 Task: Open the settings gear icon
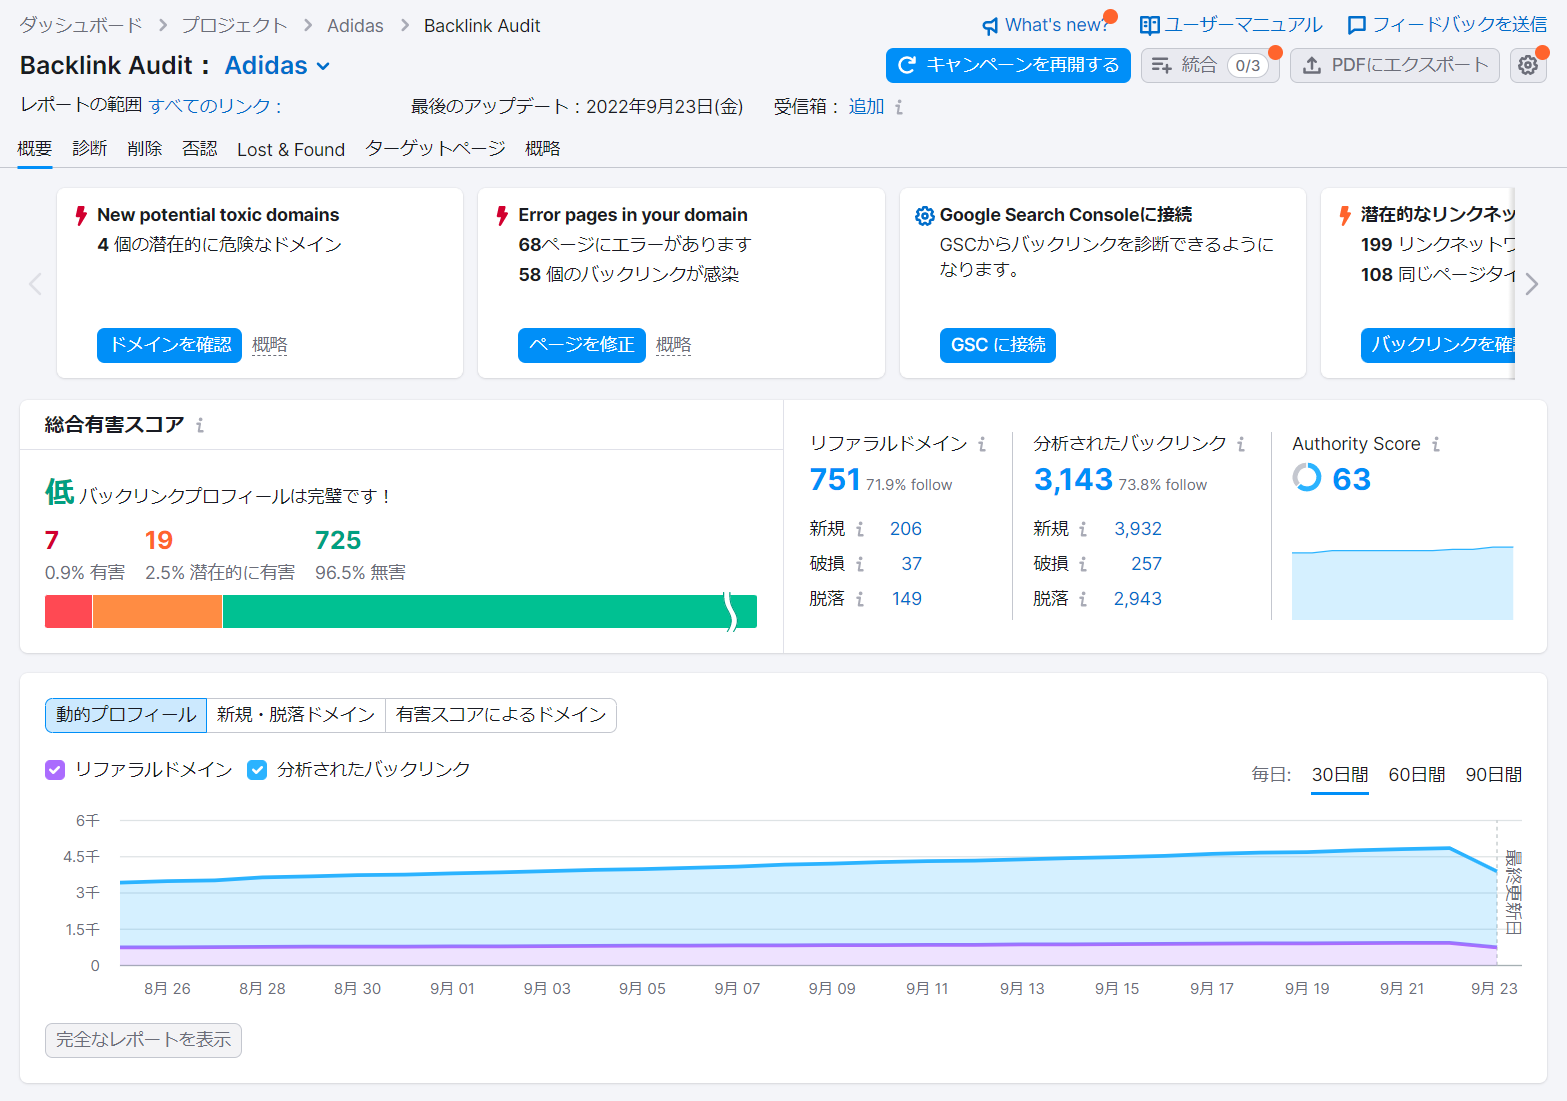pos(1528,65)
